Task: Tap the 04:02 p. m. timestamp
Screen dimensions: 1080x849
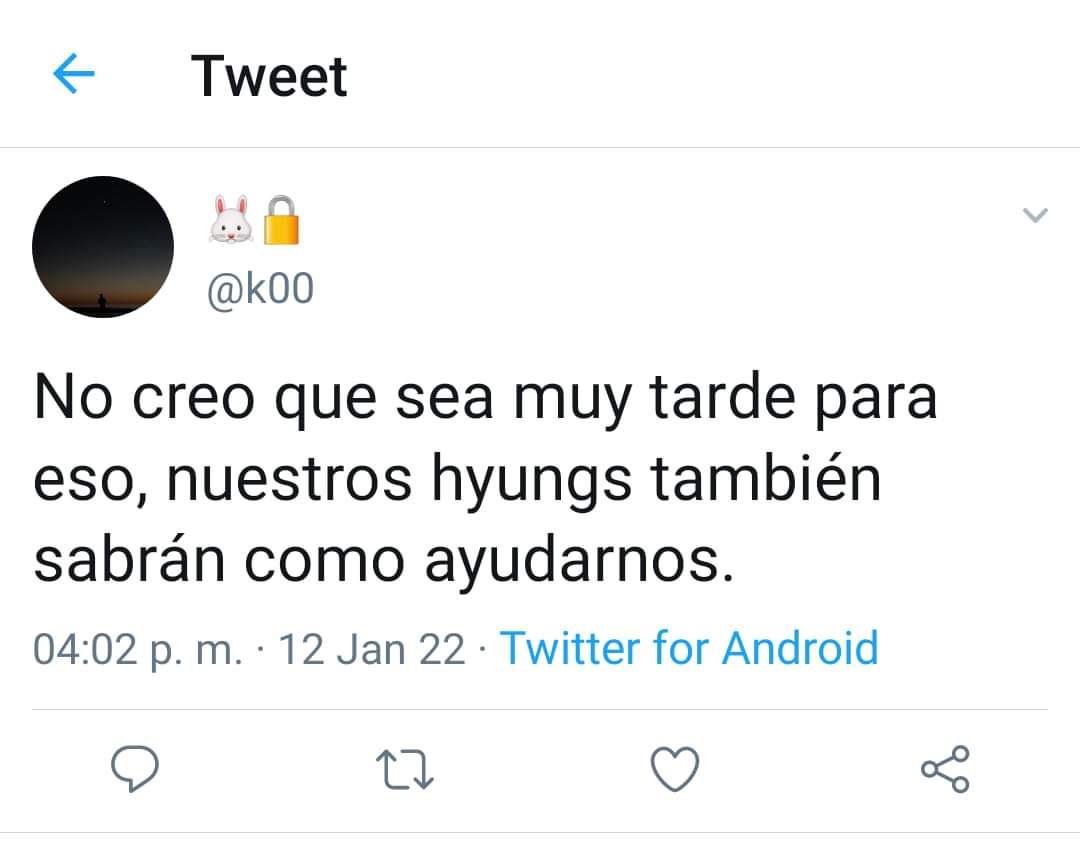Action: point(138,649)
